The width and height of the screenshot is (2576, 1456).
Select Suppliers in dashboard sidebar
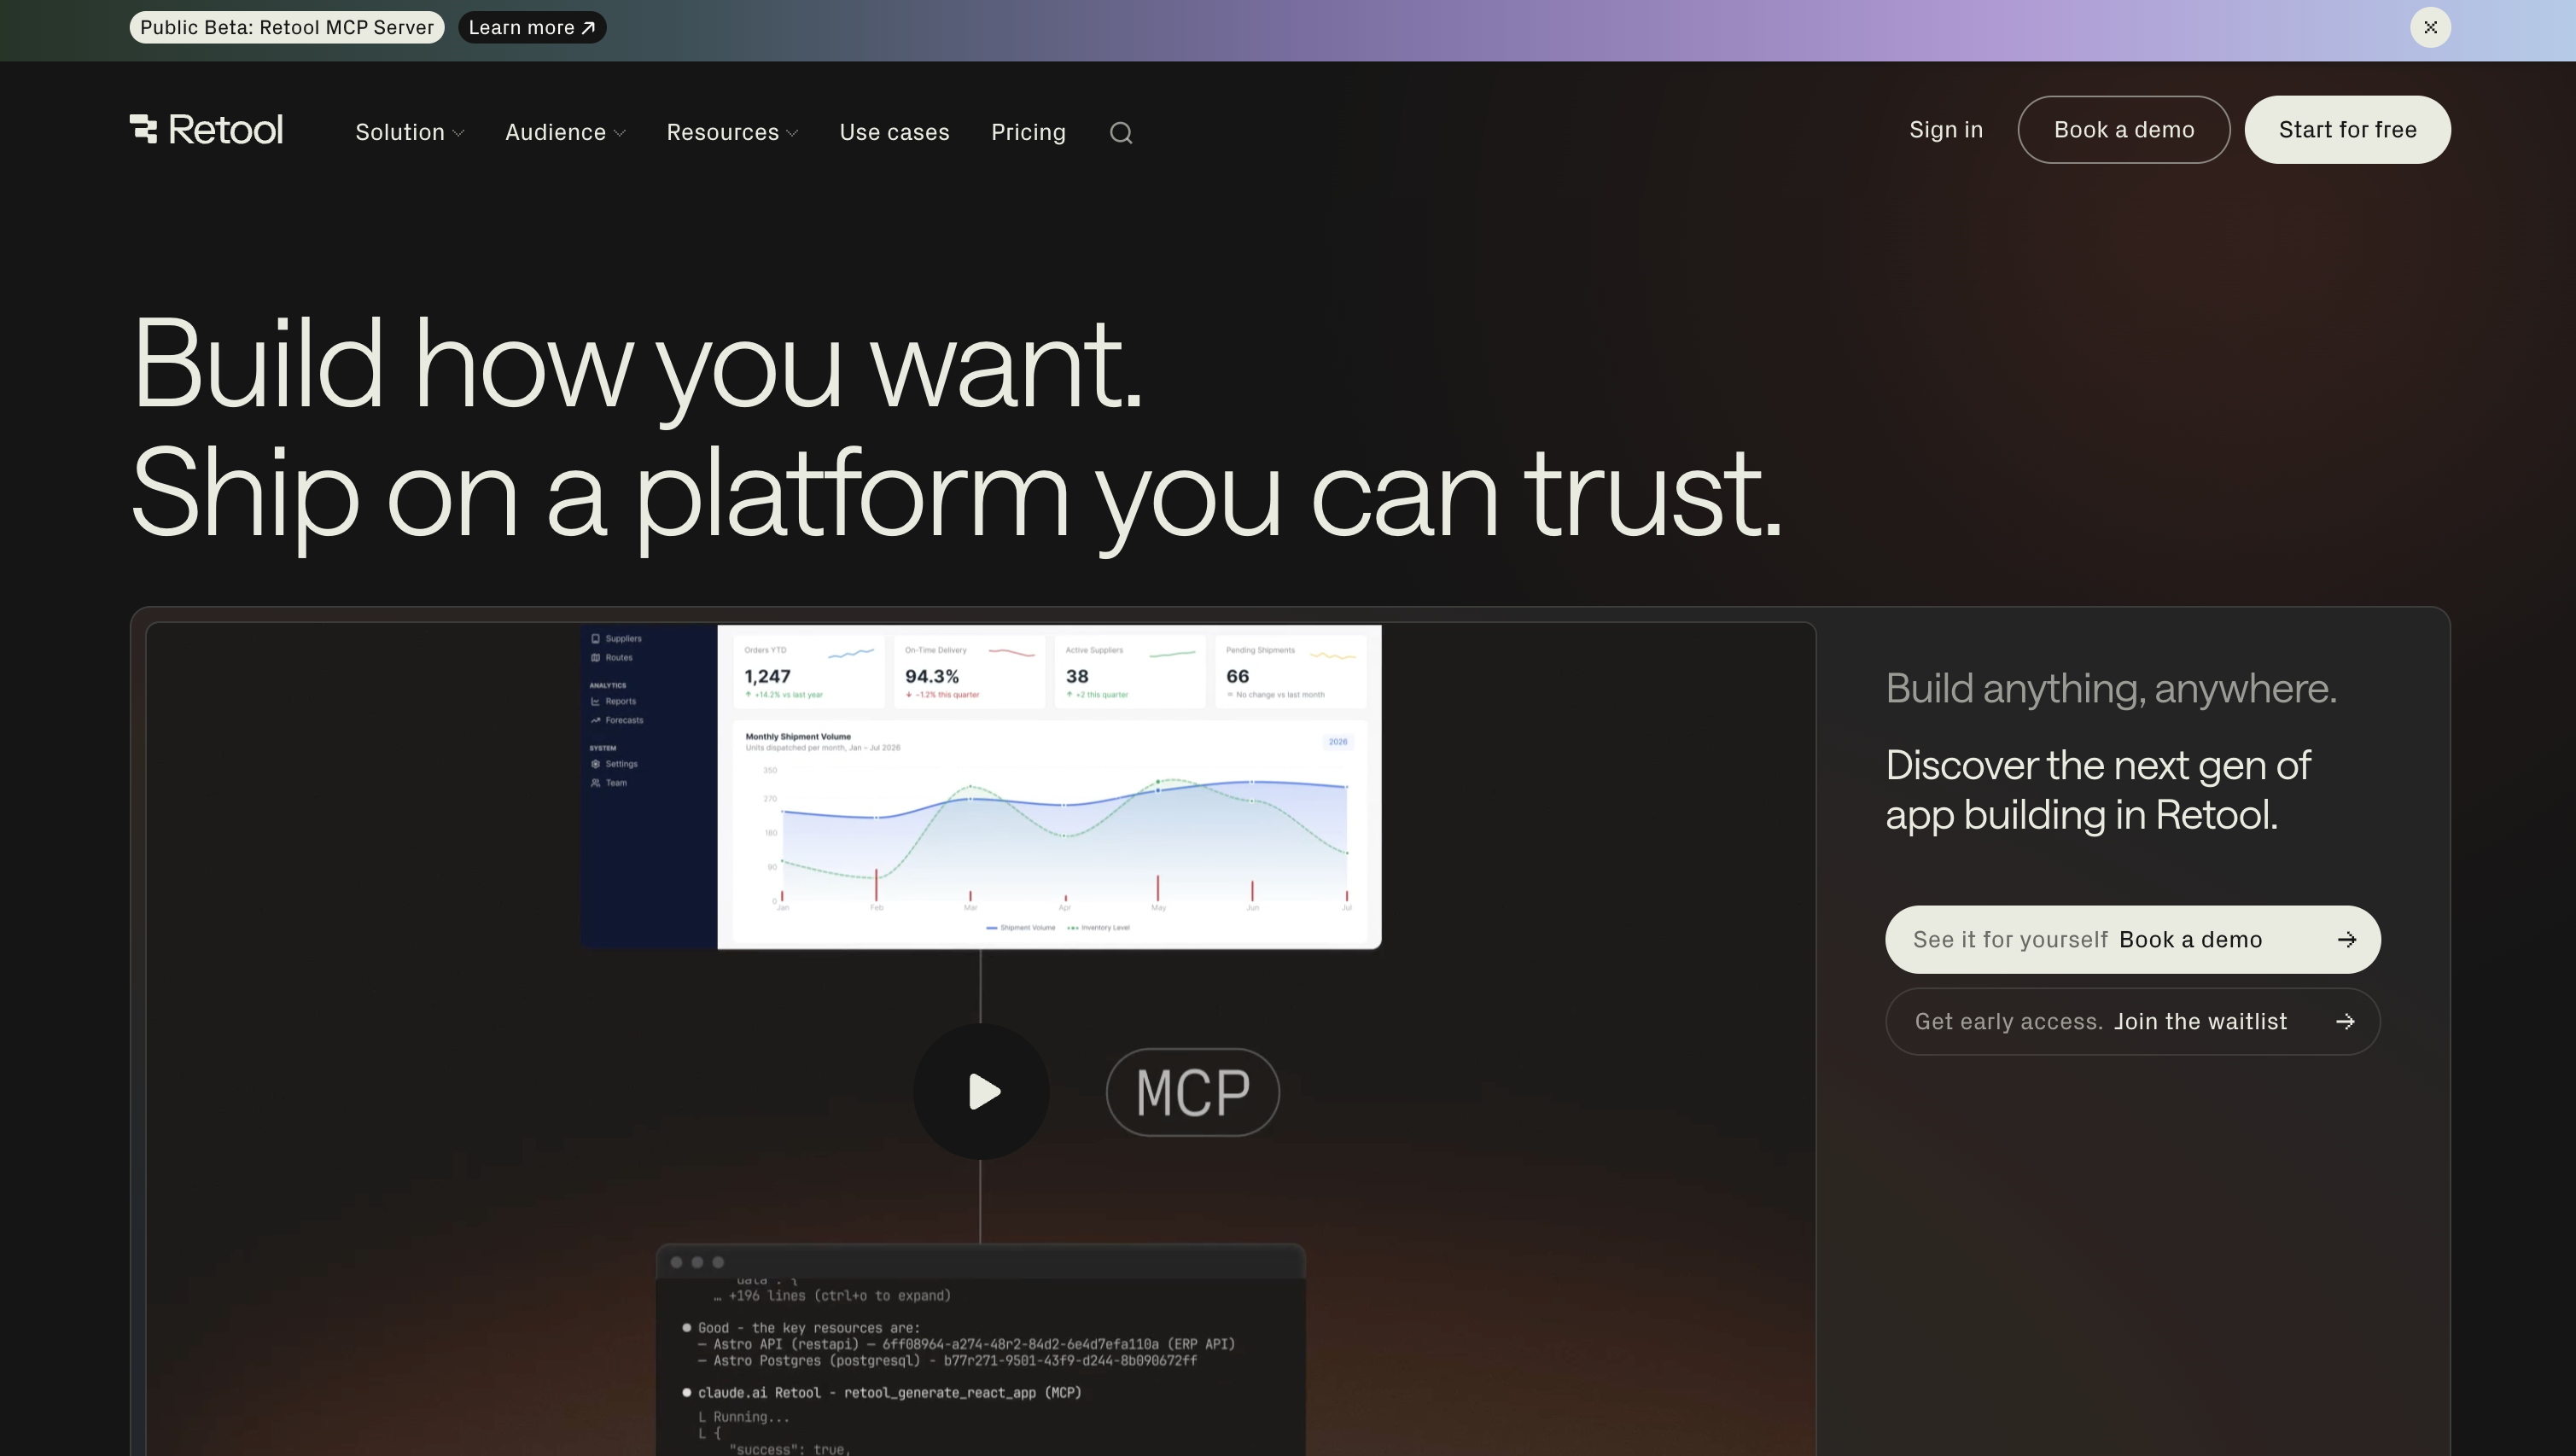click(617, 639)
